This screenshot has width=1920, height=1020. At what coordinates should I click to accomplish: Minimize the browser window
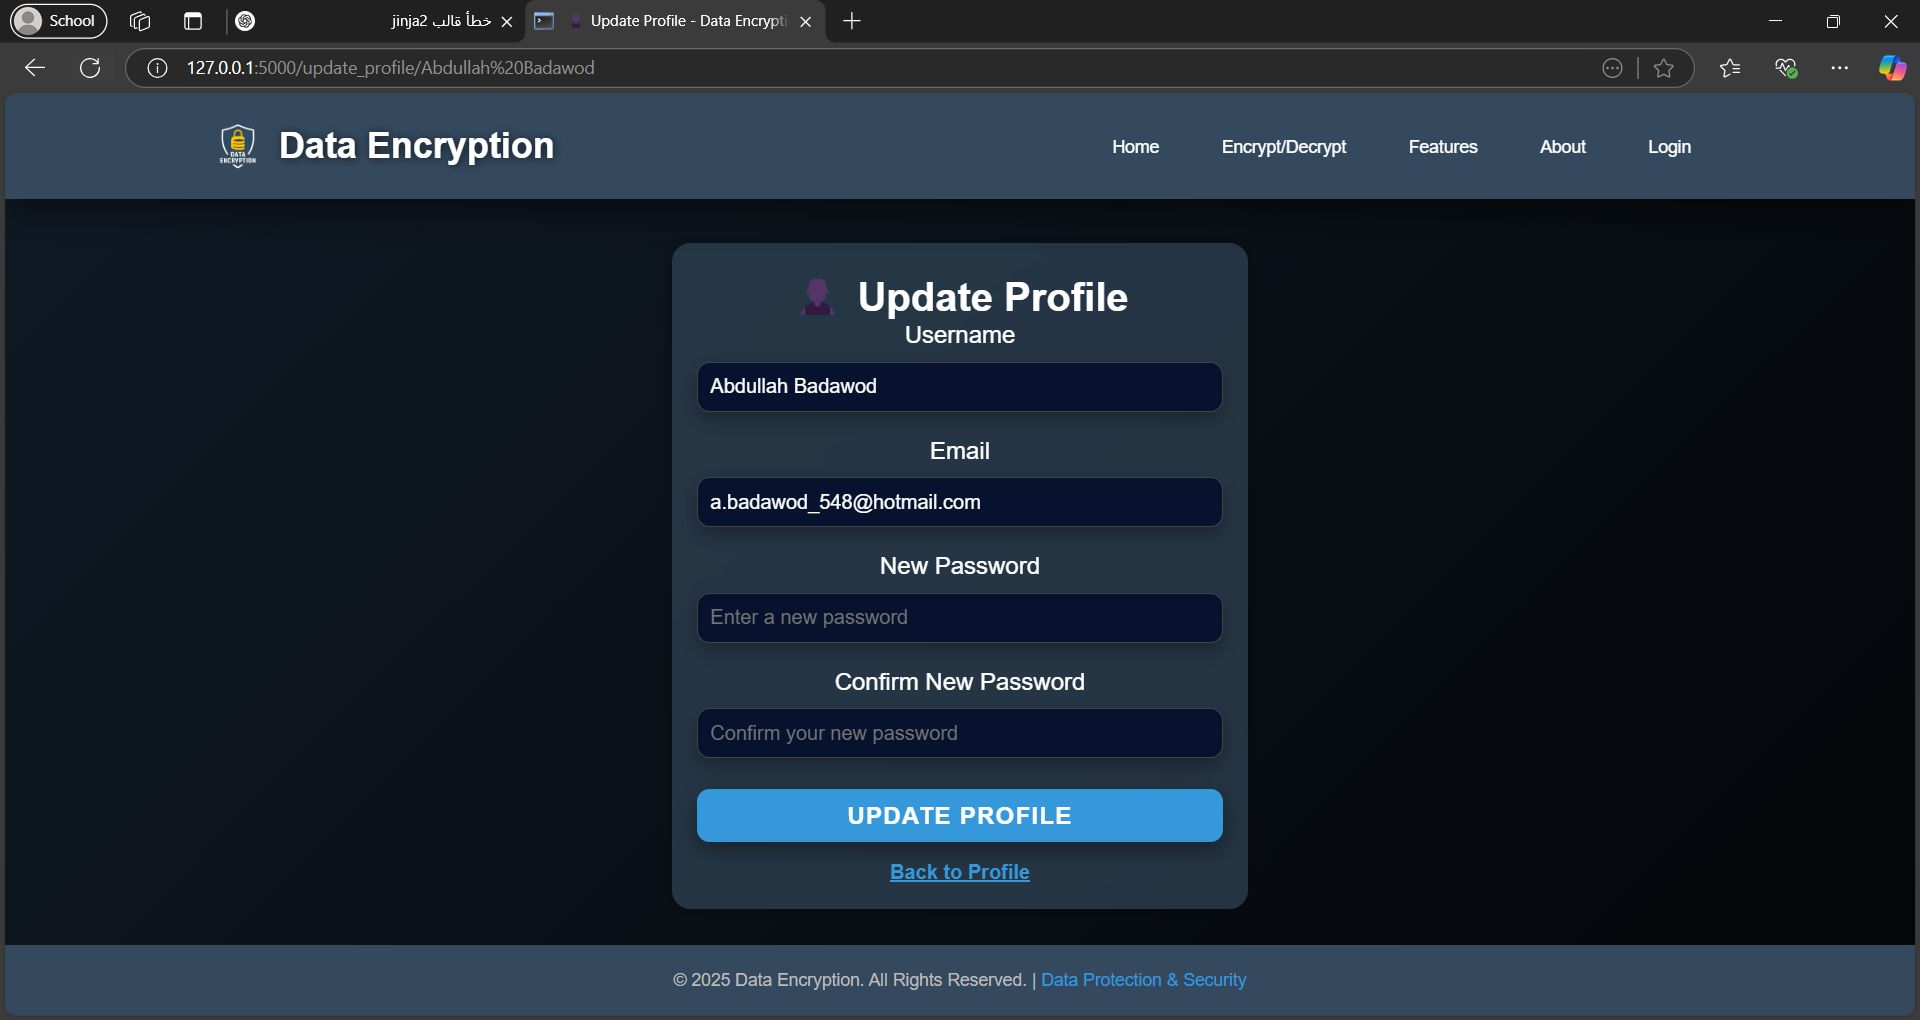tap(1776, 21)
